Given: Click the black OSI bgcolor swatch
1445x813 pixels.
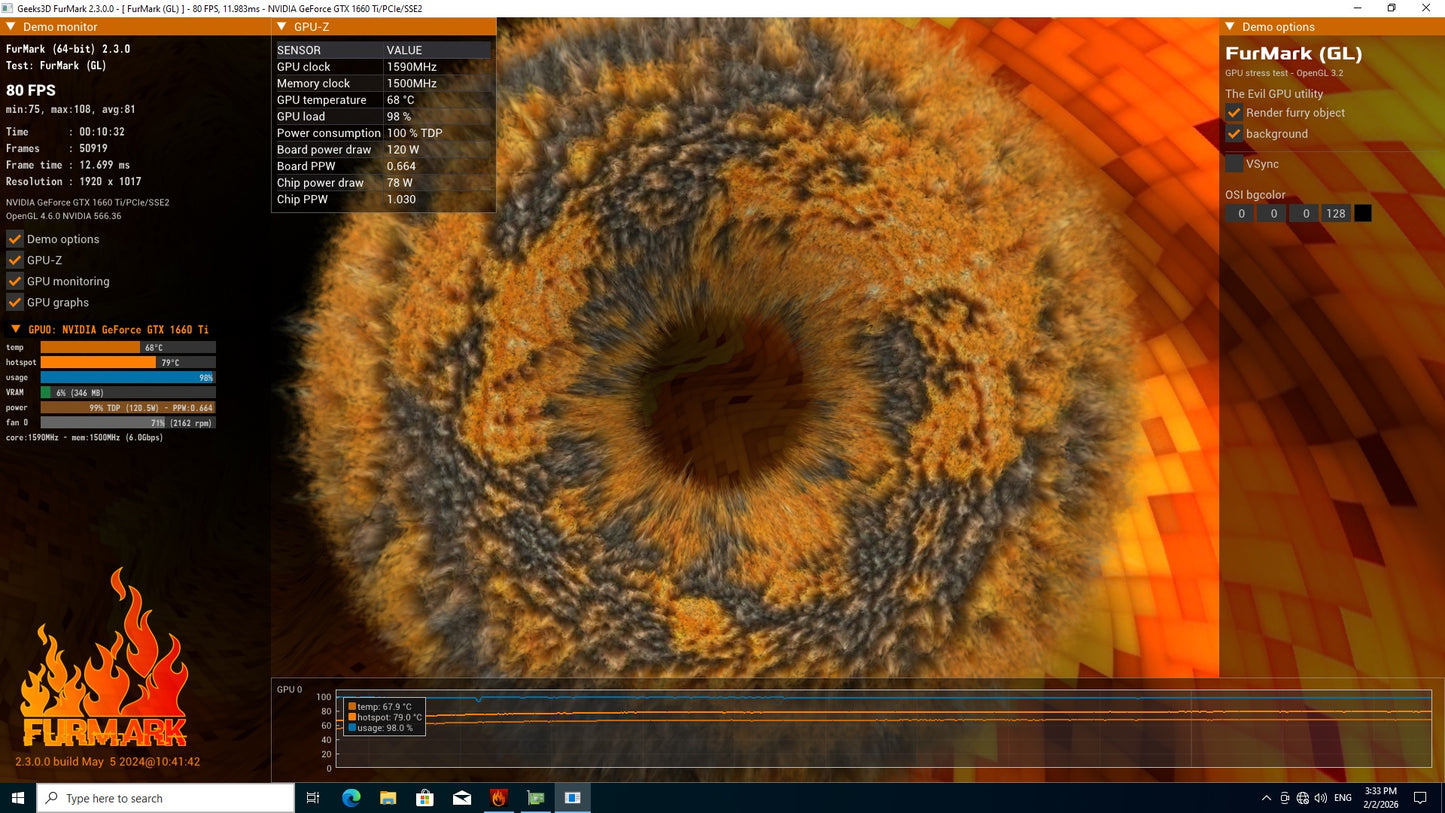Looking at the screenshot, I should pos(1362,213).
